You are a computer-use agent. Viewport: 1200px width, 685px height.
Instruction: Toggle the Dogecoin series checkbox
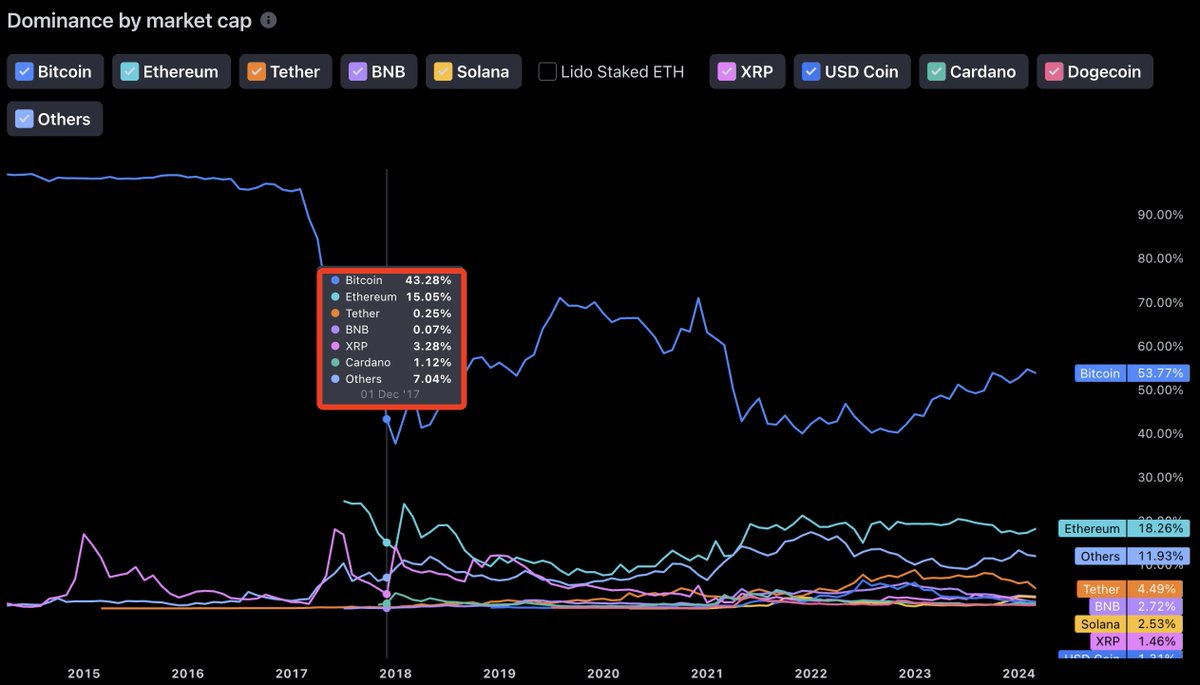1053,72
